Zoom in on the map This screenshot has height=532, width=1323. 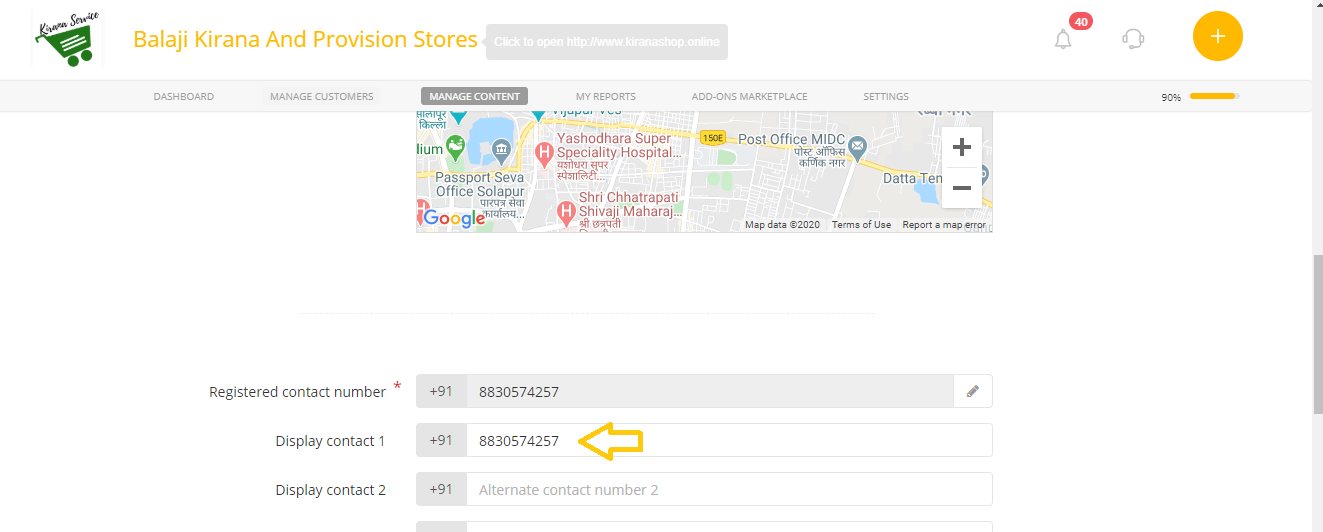point(962,148)
